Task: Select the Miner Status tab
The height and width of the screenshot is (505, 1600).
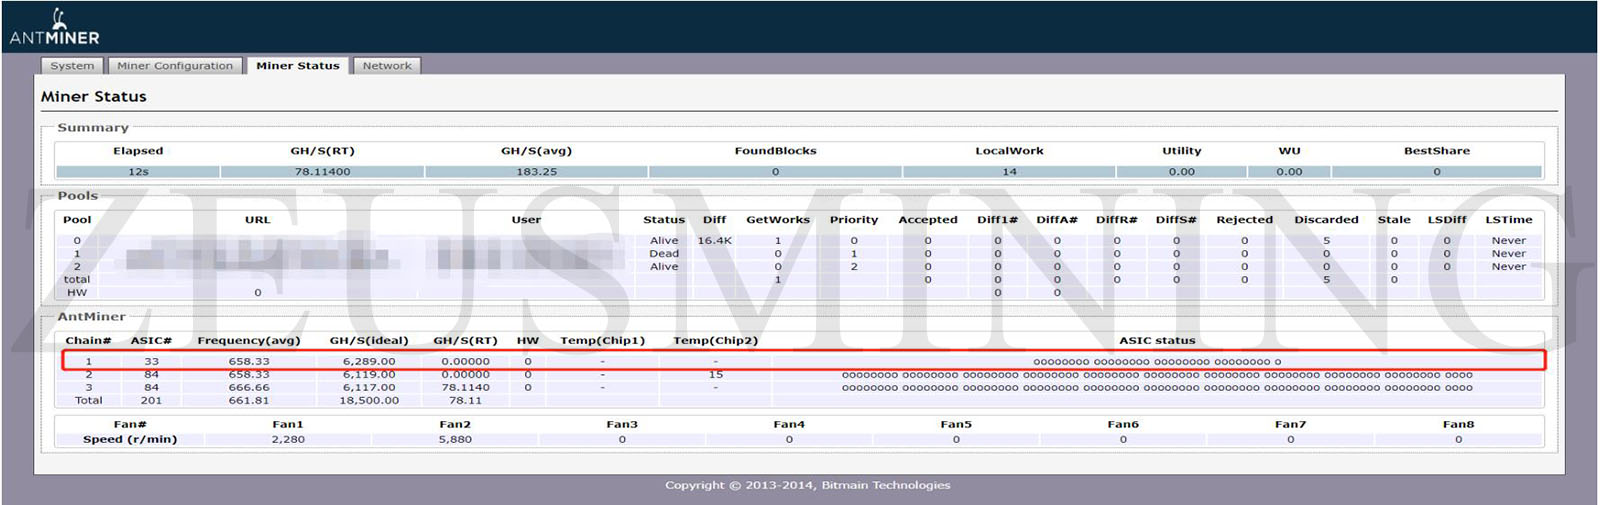Action: (297, 66)
